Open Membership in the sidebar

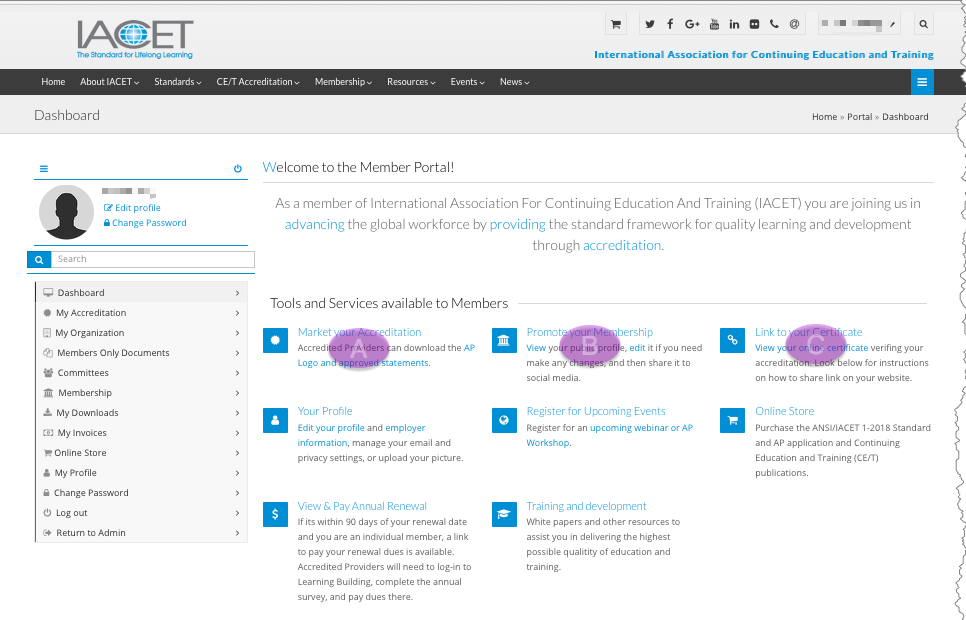point(142,393)
